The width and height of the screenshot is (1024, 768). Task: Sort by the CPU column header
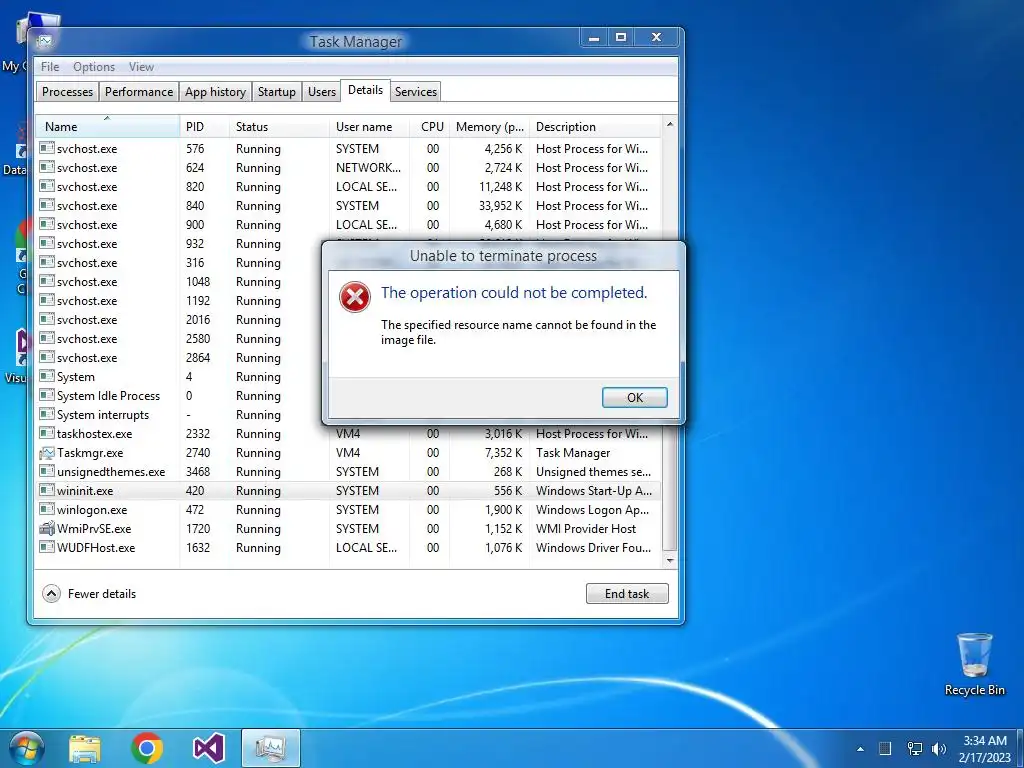pos(430,126)
